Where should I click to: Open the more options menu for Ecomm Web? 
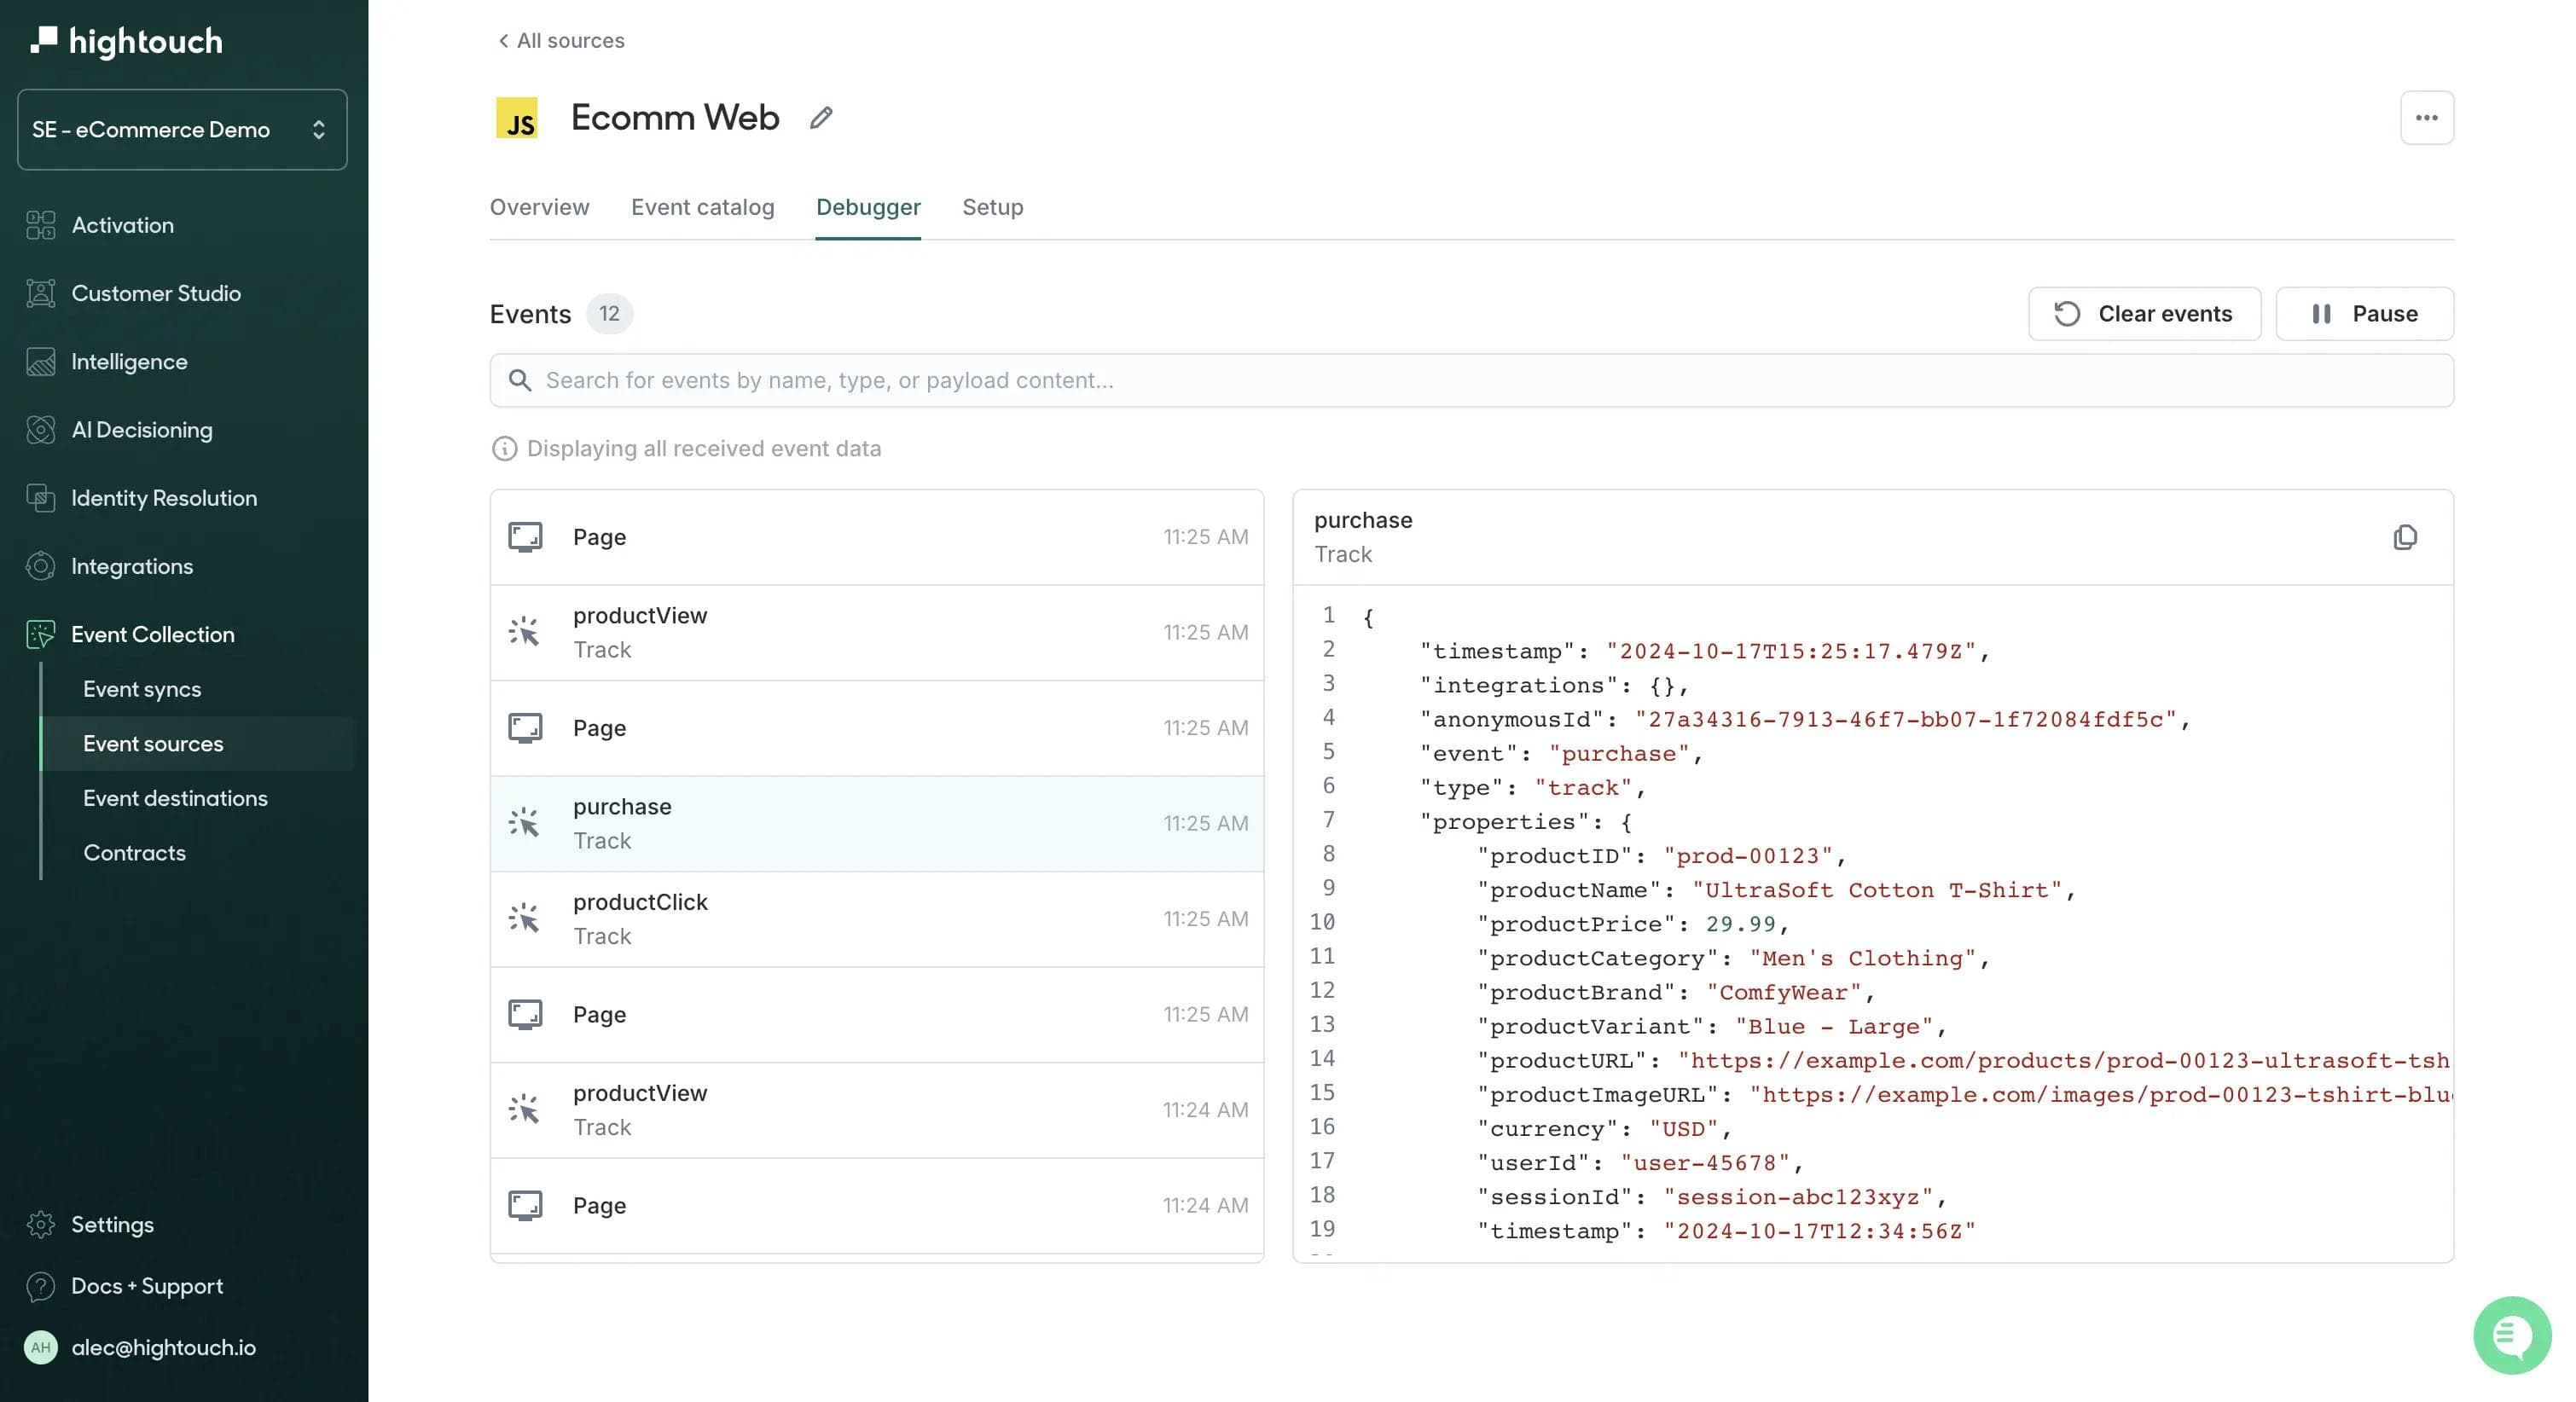coord(2427,117)
